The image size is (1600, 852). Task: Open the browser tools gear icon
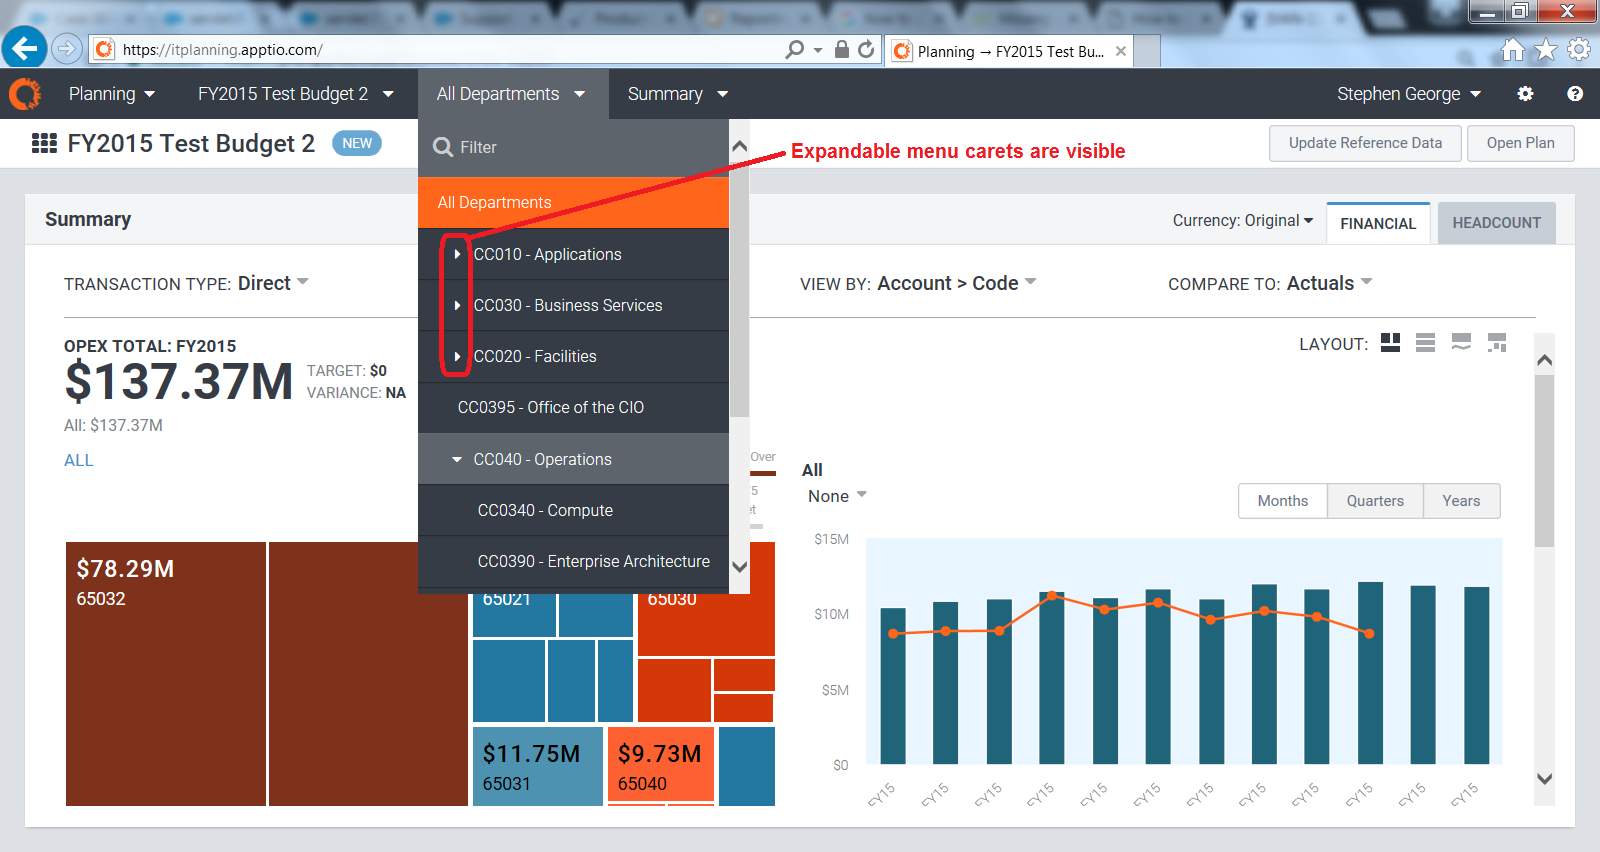tap(1579, 49)
